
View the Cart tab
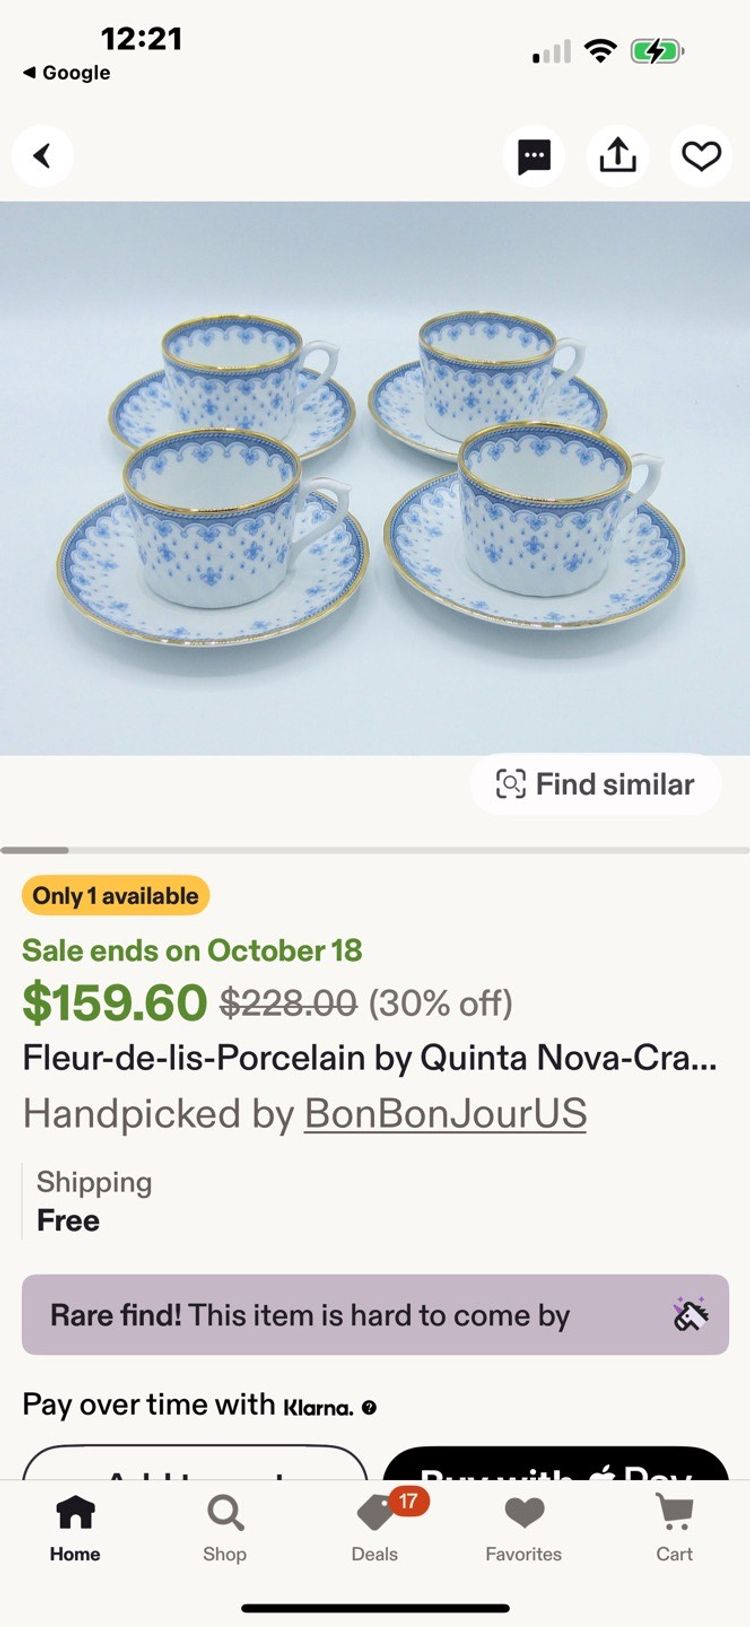pos(674,1527)
